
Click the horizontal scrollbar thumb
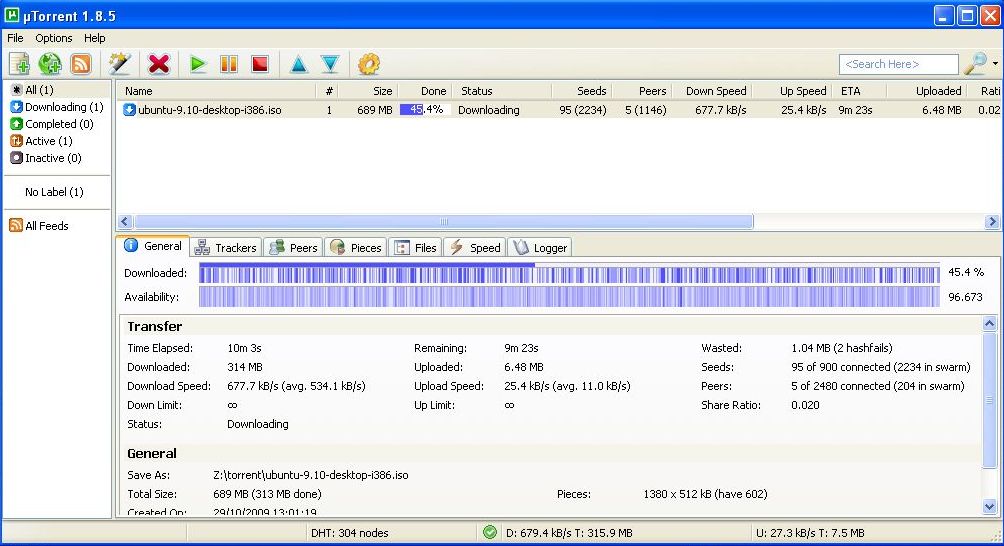444,221
